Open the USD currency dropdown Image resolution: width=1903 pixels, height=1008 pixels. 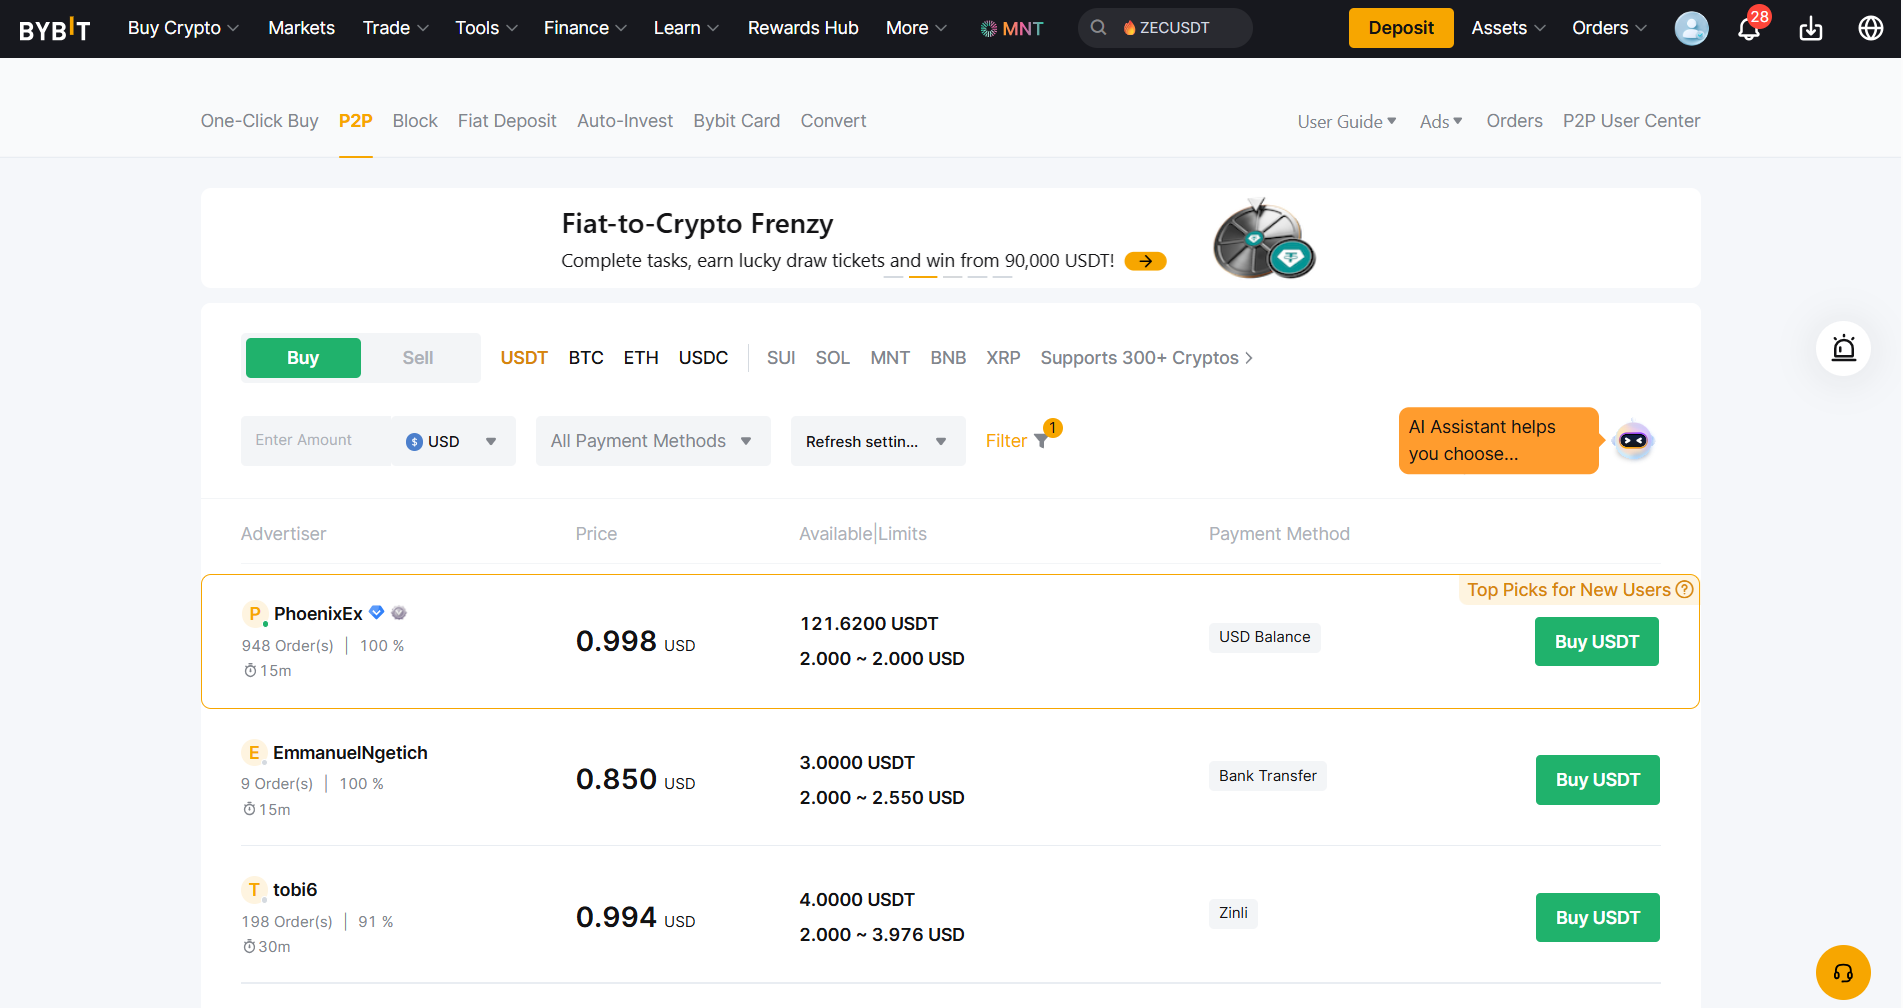pos(453,441)
